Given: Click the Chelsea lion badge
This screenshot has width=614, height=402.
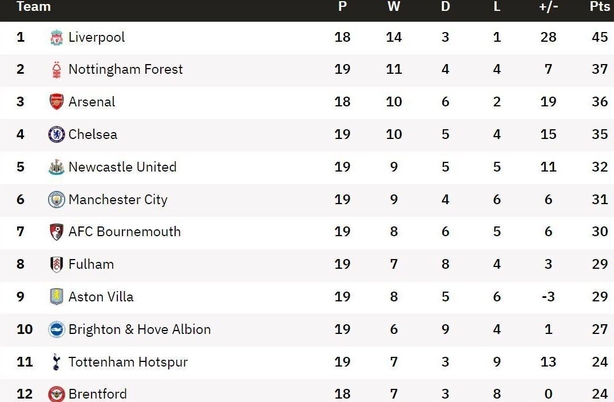Looking at the screenshot, I should [56, 134].
